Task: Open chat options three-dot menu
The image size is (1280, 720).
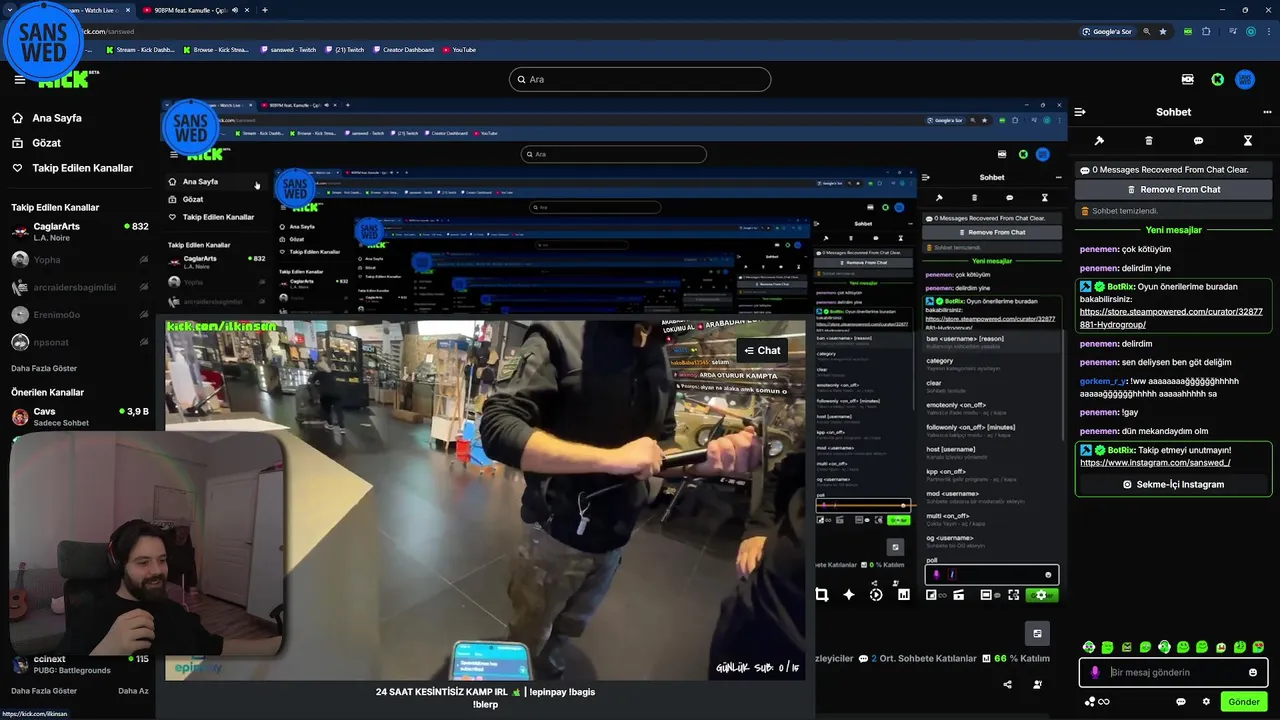Action: tap(1267, 112)
